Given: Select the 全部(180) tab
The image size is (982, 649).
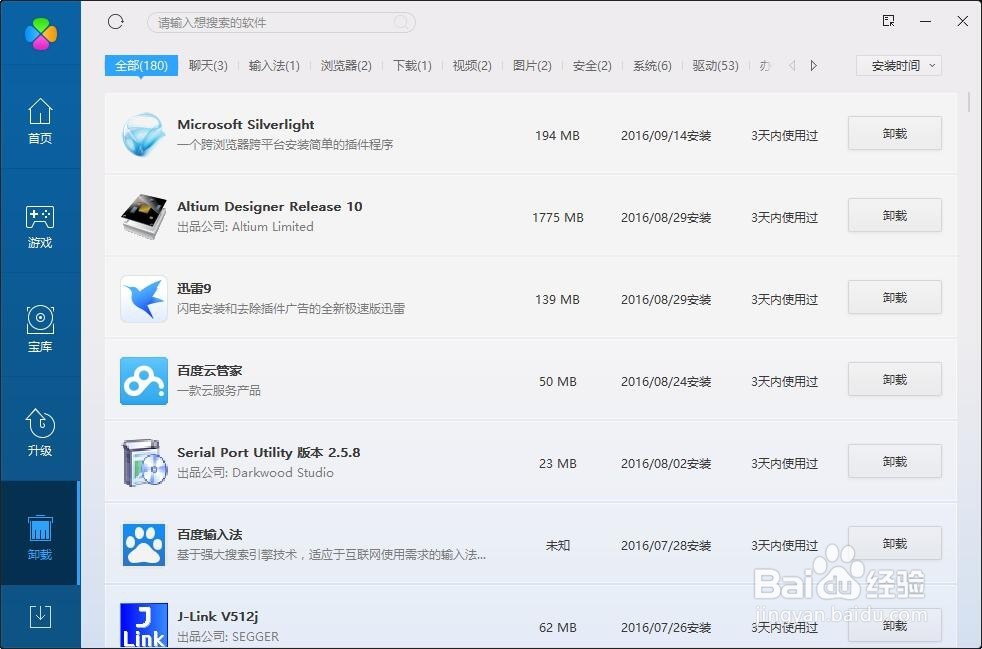Looking at the screenshot, I should pyautogui.click(x=141, y=66).
